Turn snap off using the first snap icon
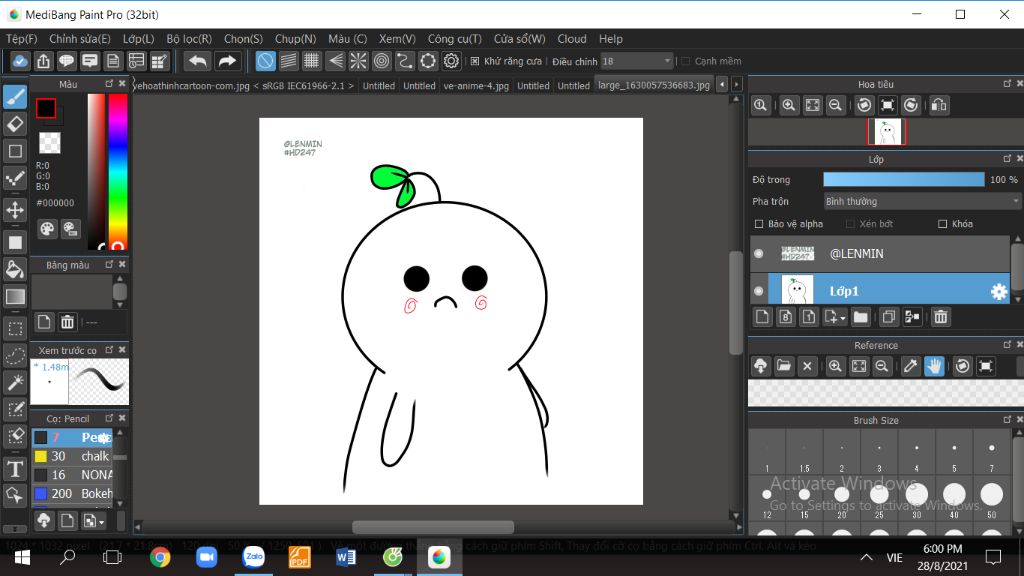The width and height of the screenshot is (1024, 576). click(x=265, y=61)
